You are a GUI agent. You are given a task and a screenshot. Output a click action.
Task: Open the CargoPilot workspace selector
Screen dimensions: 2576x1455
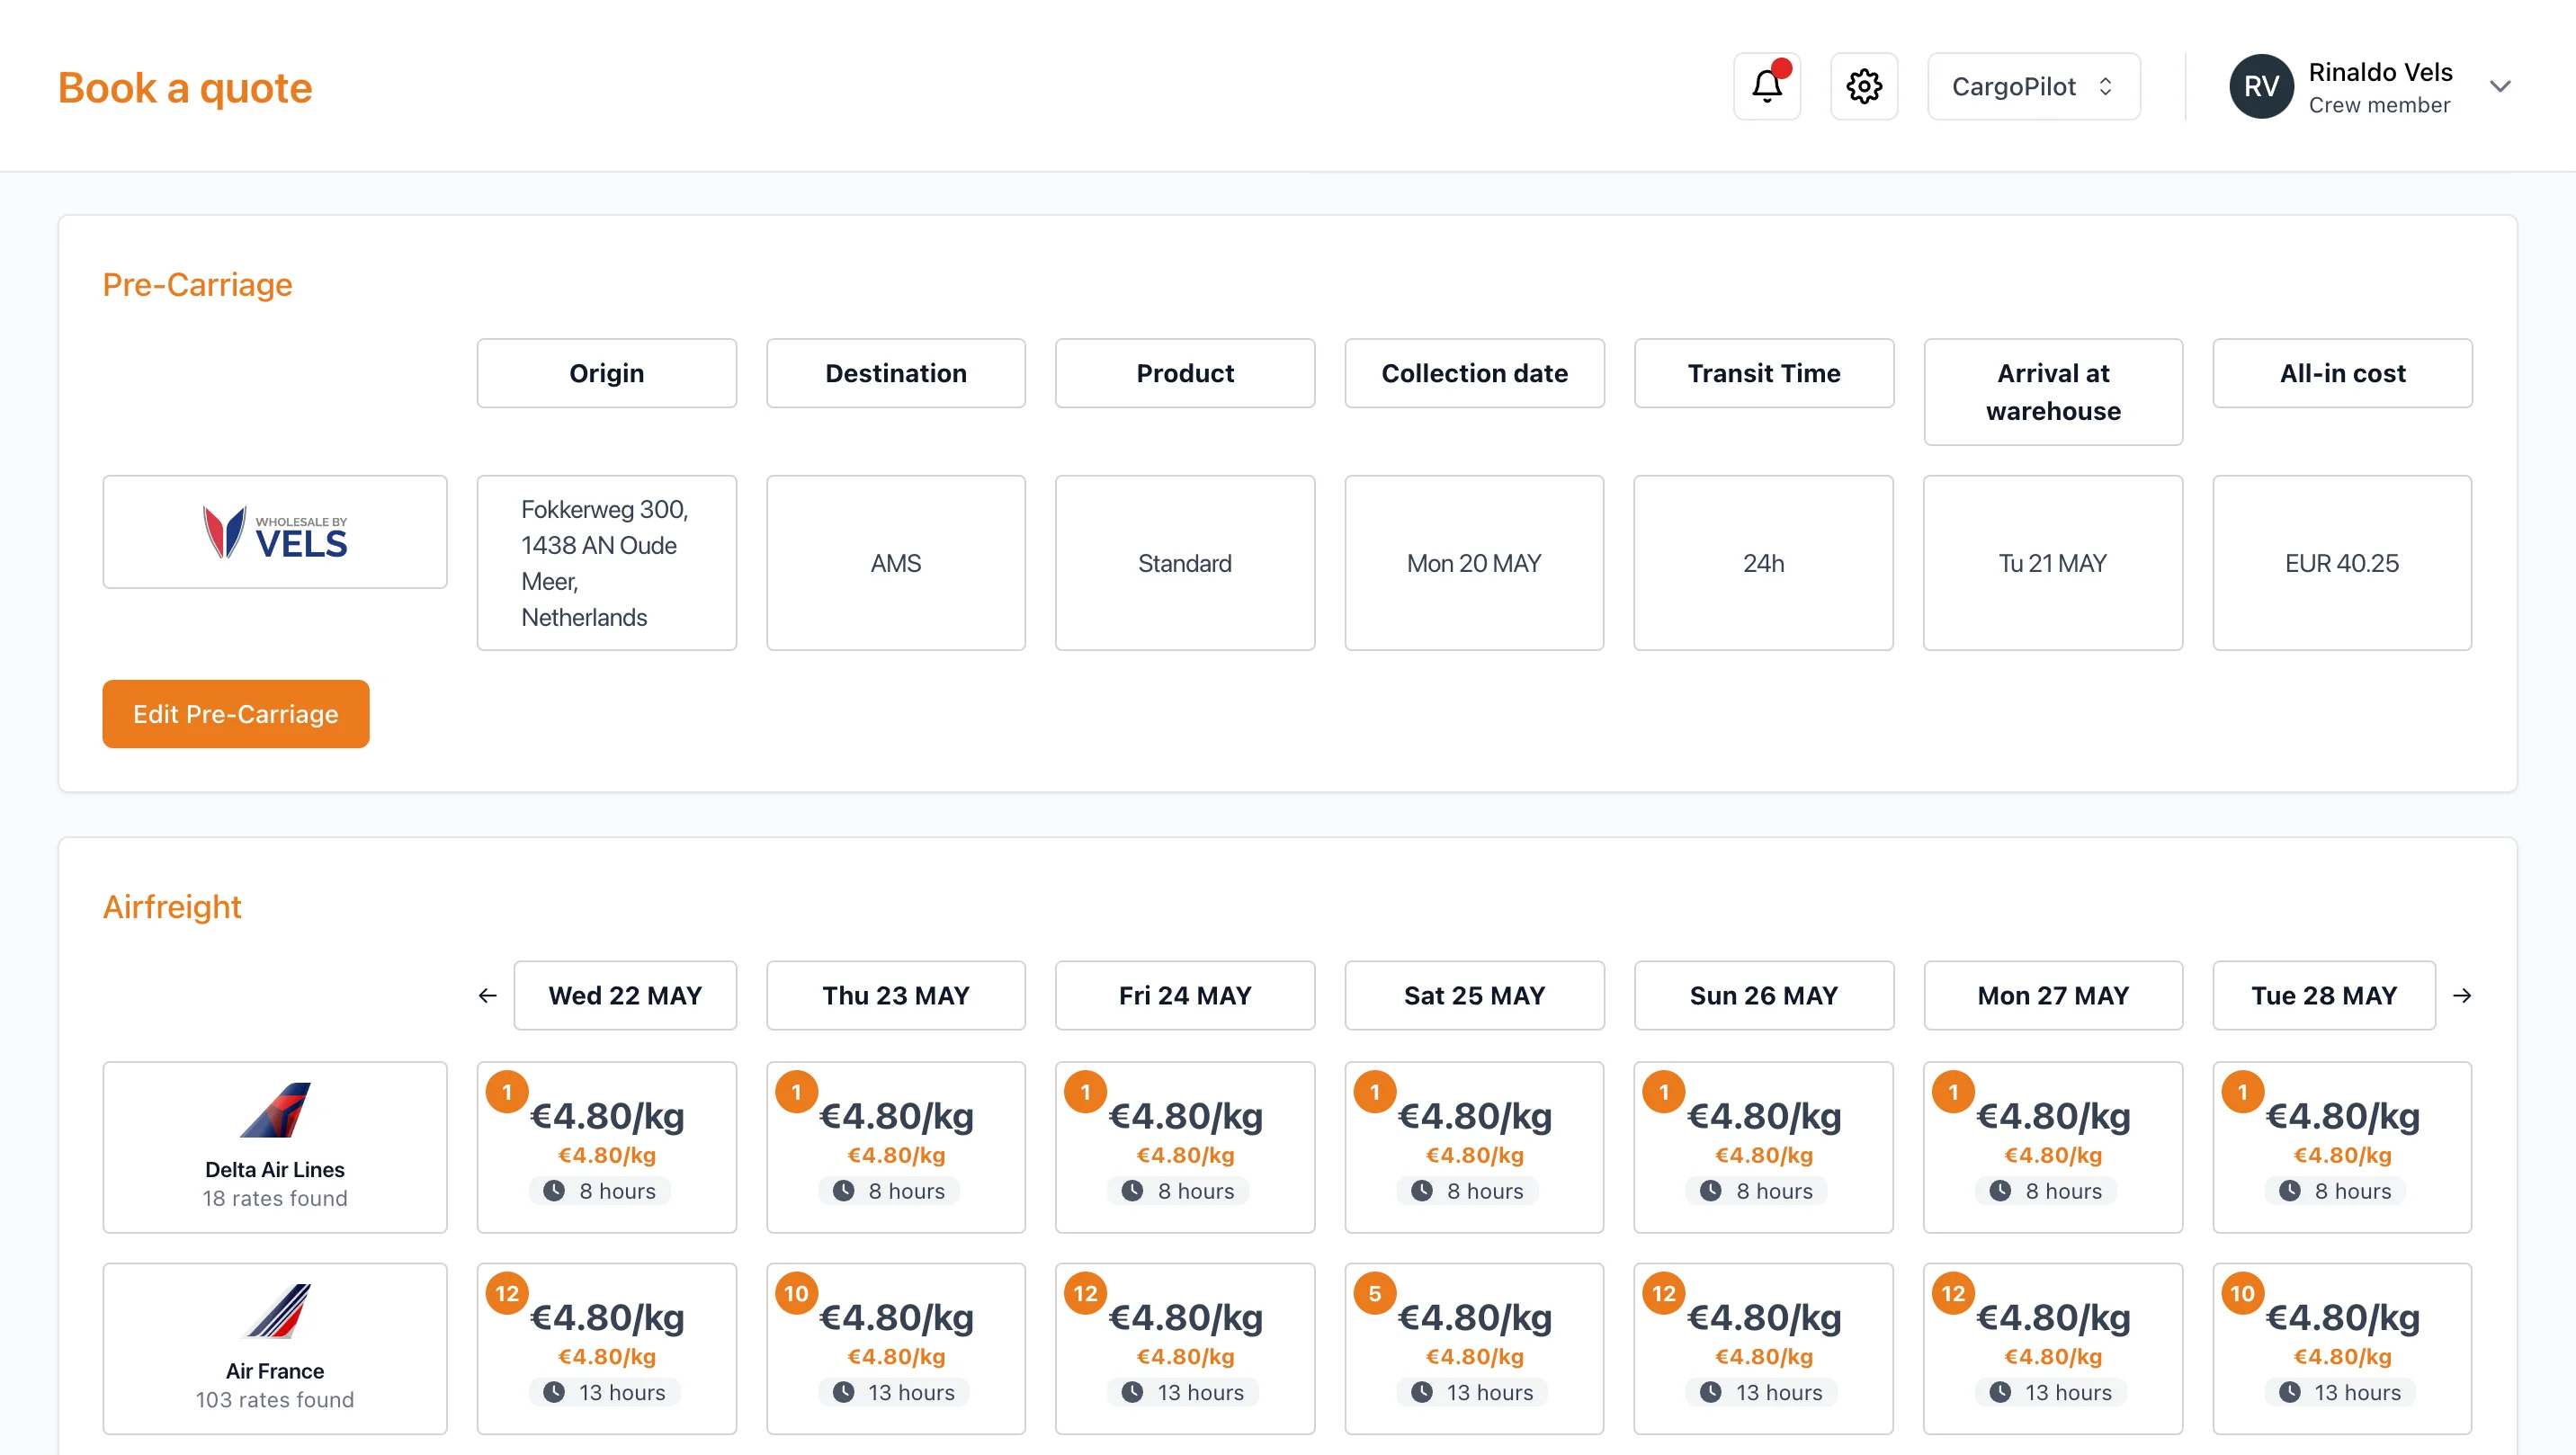[x=2033, y=86]
